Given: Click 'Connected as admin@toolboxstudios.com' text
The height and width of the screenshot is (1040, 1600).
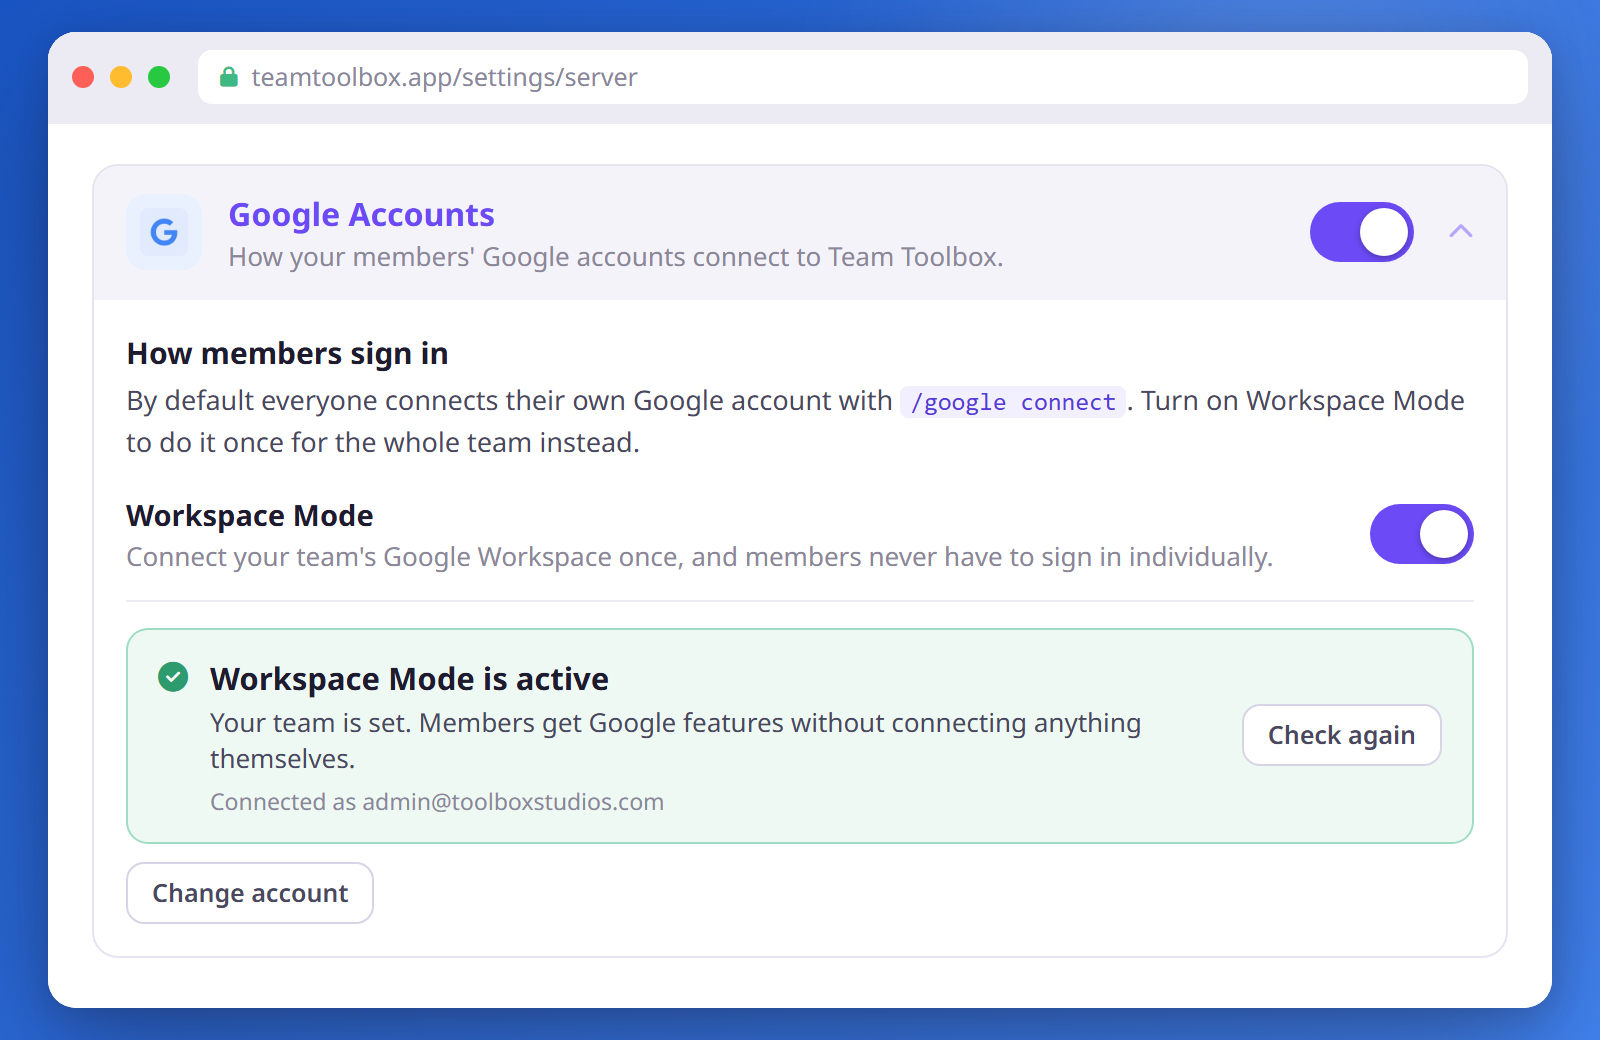Looking at the screenshot, I should [437, 802].
